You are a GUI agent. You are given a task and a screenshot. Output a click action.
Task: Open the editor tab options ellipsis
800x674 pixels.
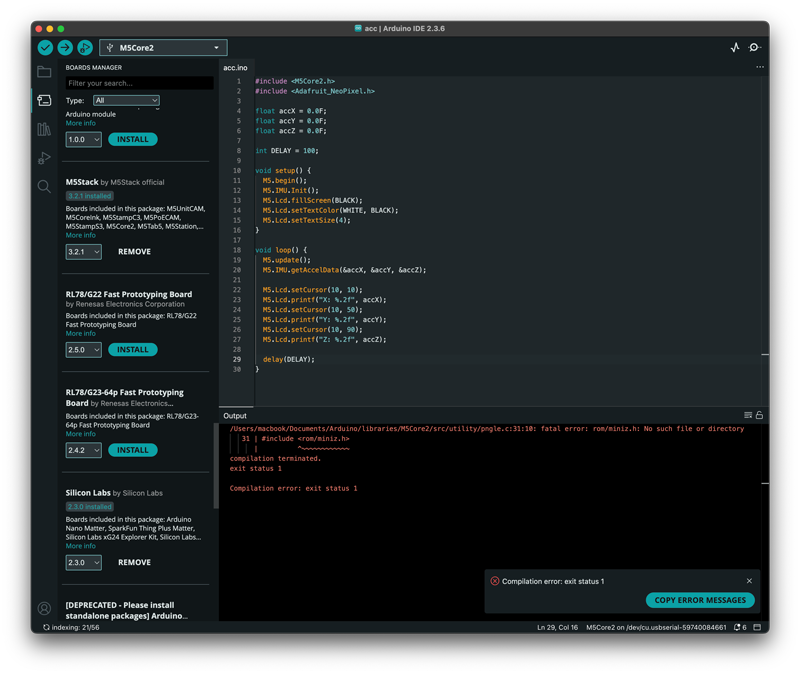760,67
